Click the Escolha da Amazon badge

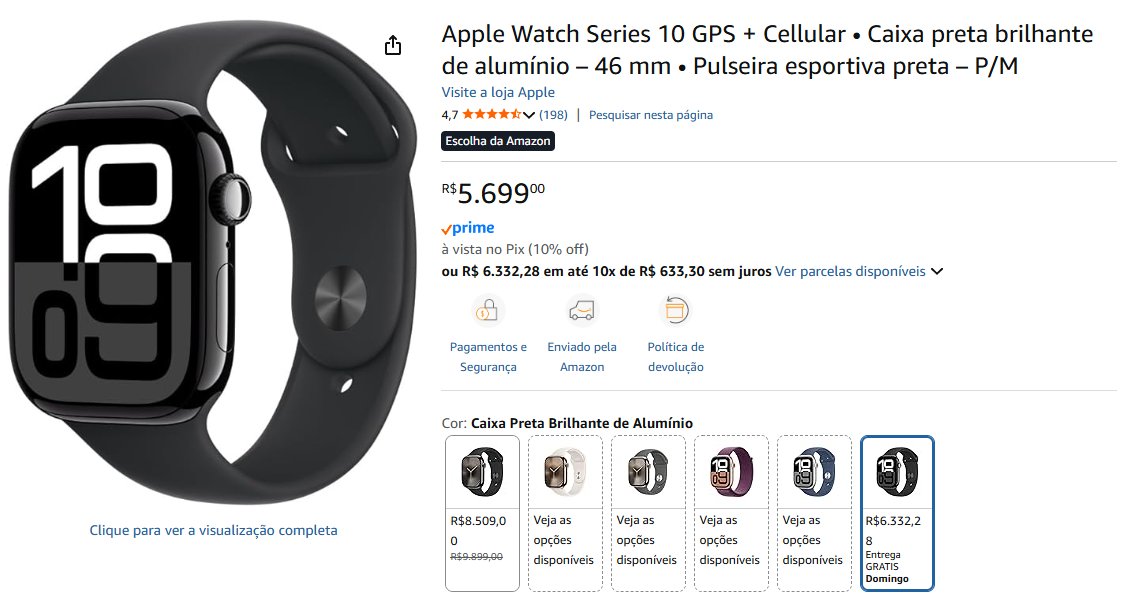[498, 141]
